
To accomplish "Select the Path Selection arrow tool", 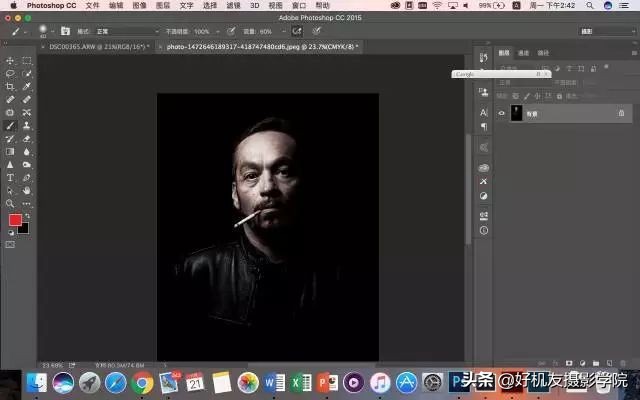I will (10, 191).
